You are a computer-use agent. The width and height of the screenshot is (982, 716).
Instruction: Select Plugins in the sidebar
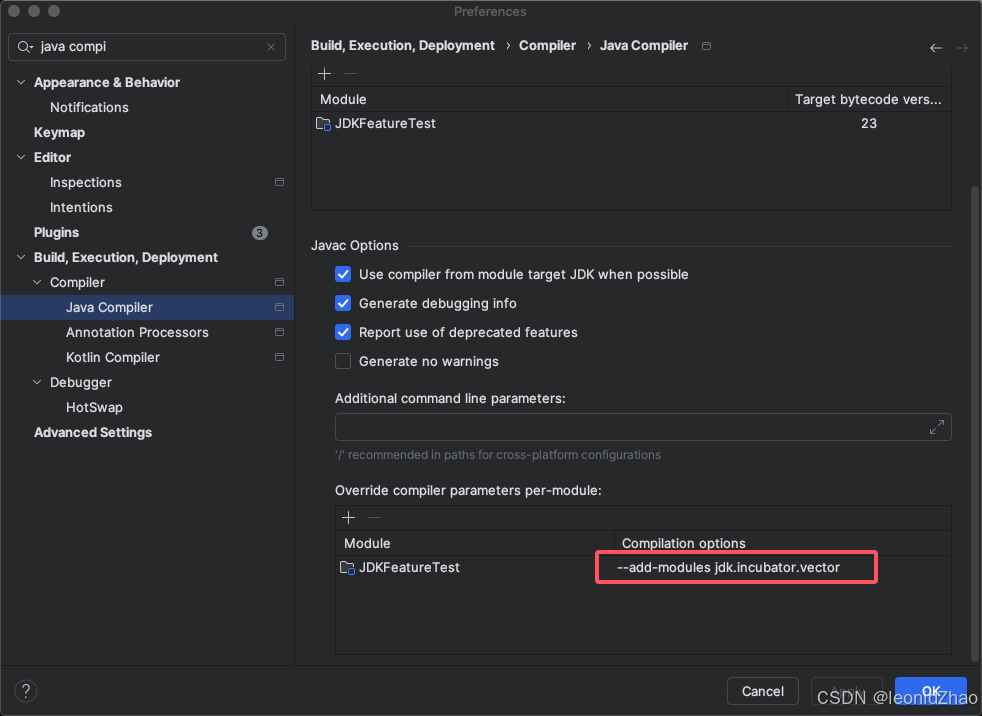click(56, 232)
